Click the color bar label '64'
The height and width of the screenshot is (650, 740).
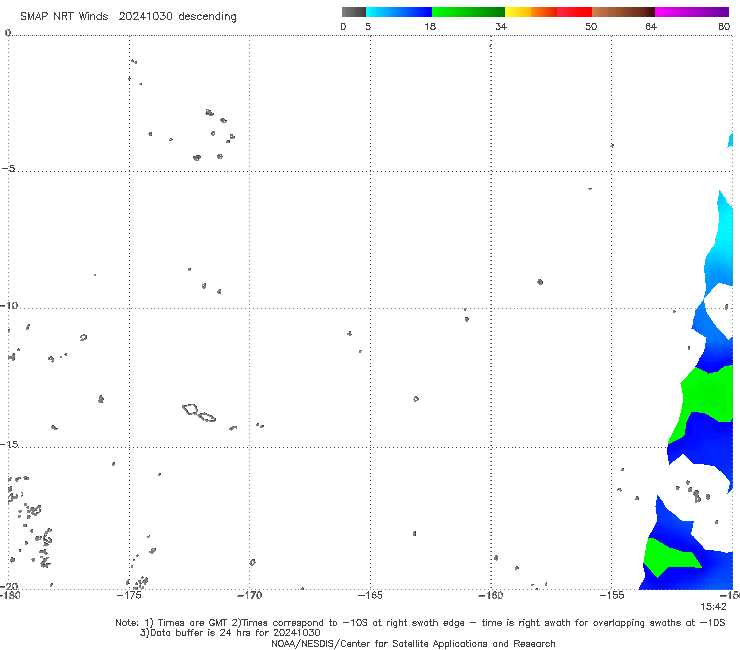pos(651,26)
